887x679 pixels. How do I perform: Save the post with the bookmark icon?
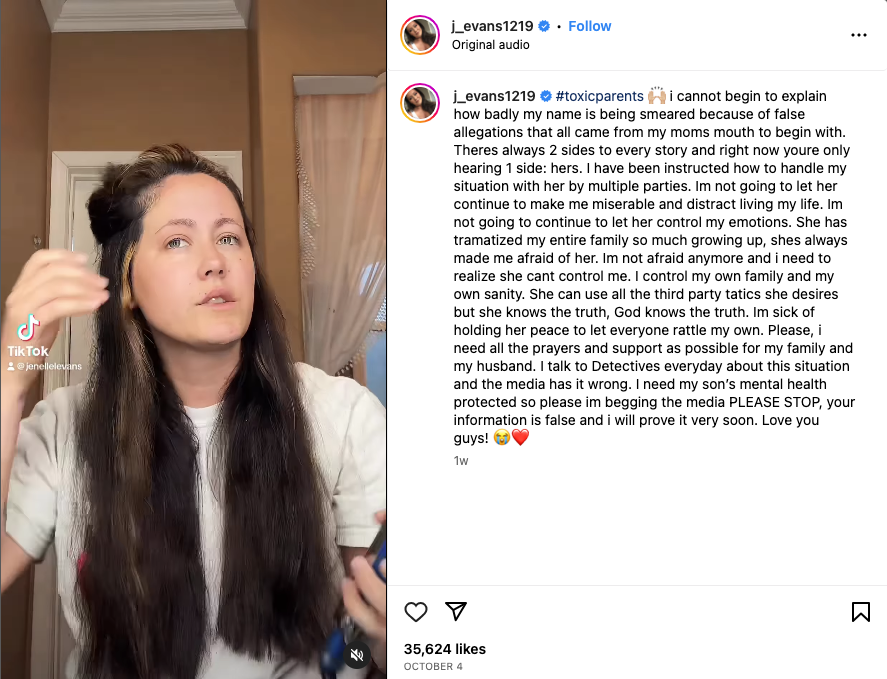click(860, 612)
